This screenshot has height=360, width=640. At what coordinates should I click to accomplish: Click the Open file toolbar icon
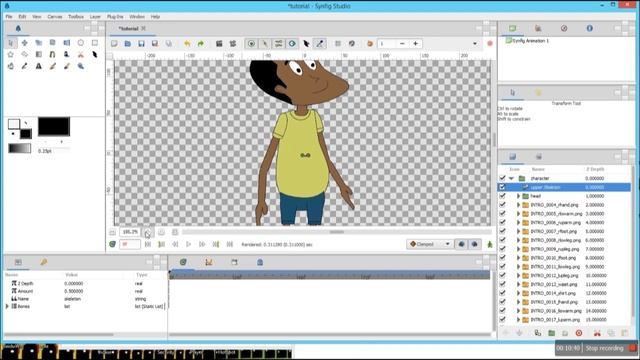coord(128,44)
